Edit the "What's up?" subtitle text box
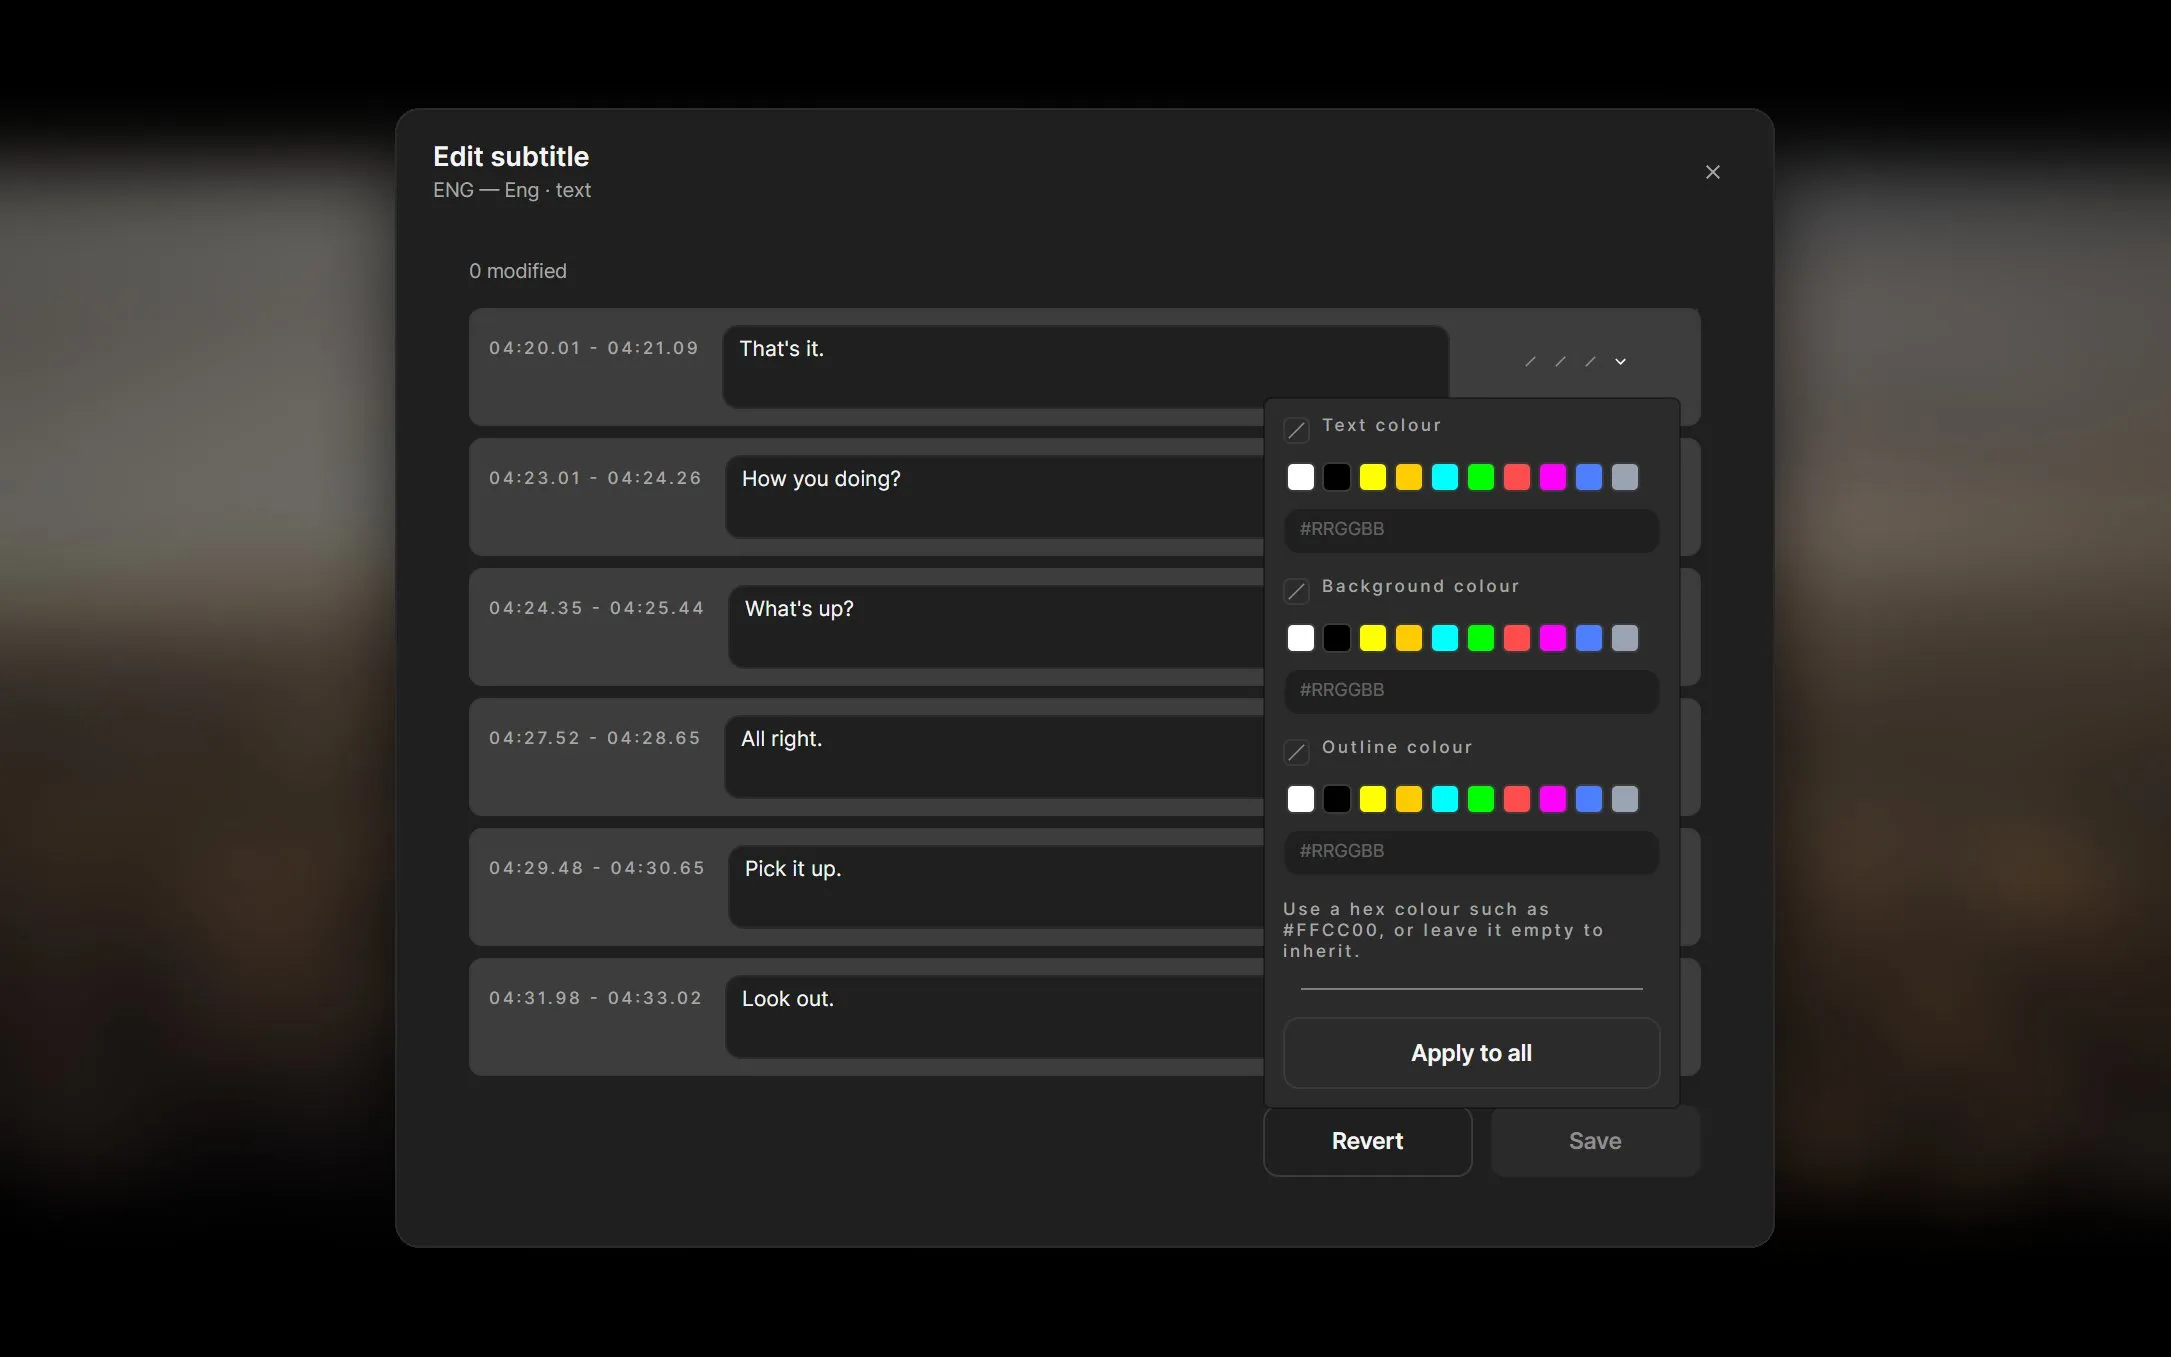The image size is (2171, 1357). (x=997, y=626)
